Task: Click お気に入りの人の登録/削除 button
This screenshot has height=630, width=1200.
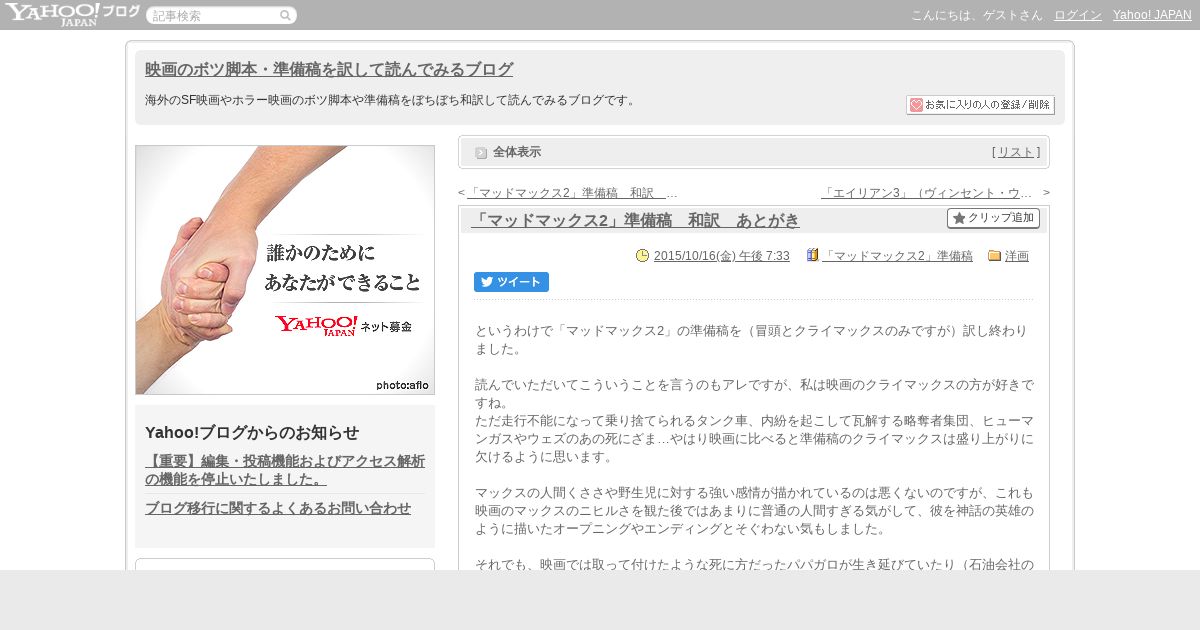Action: tap(980, 105)
